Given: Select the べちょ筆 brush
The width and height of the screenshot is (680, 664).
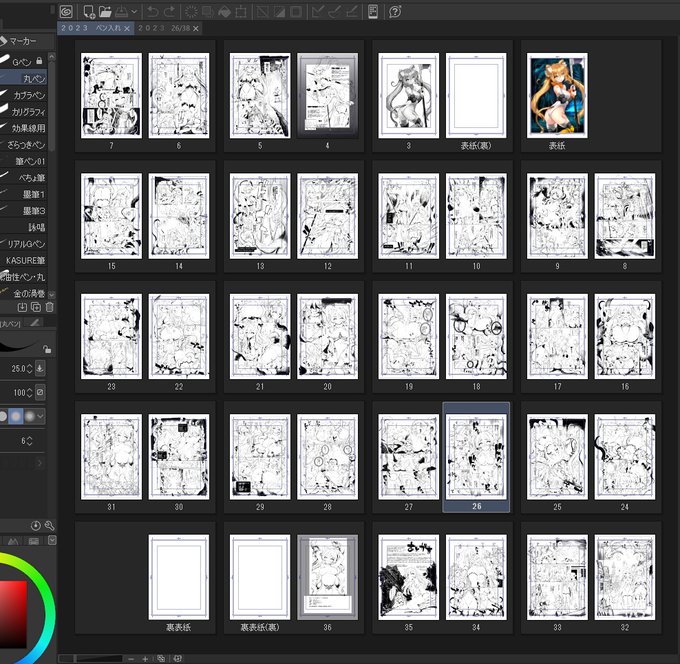Looking at the screenshot, I should coord(23,177).
